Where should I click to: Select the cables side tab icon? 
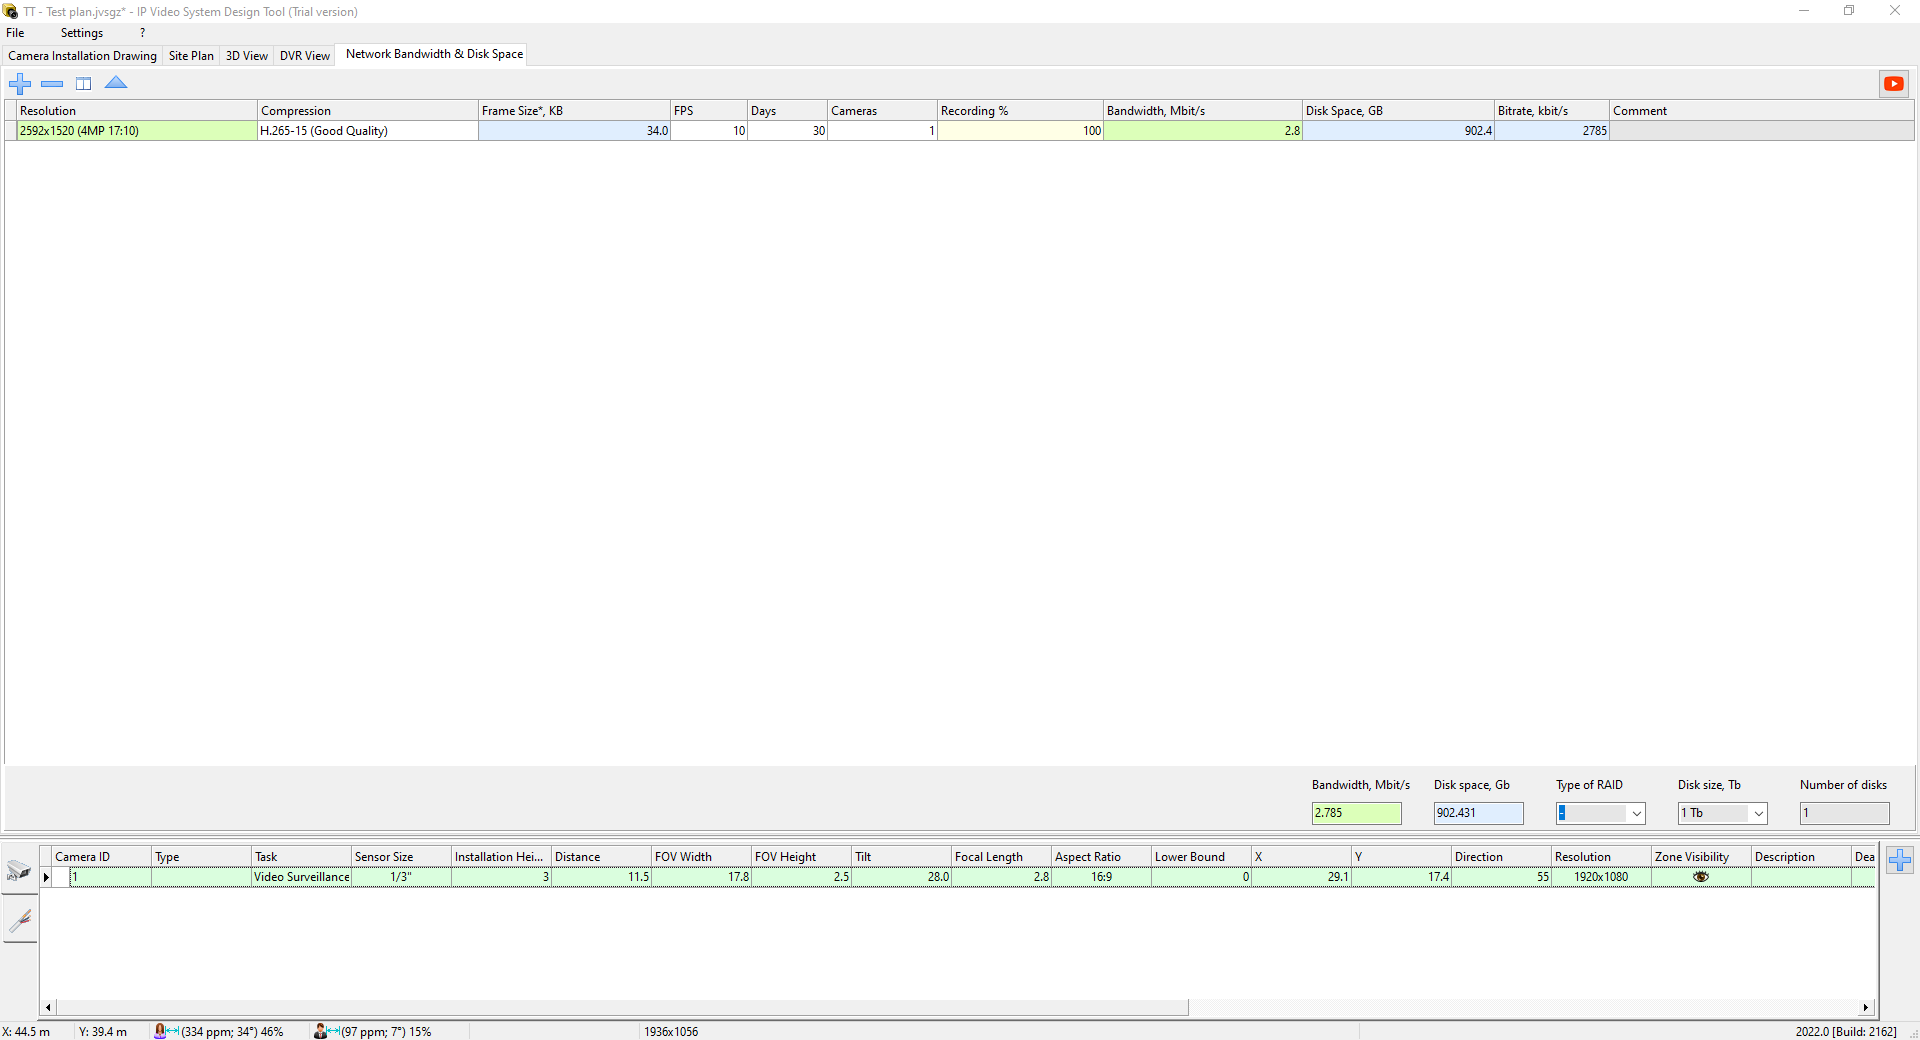(x=20, y=920)
